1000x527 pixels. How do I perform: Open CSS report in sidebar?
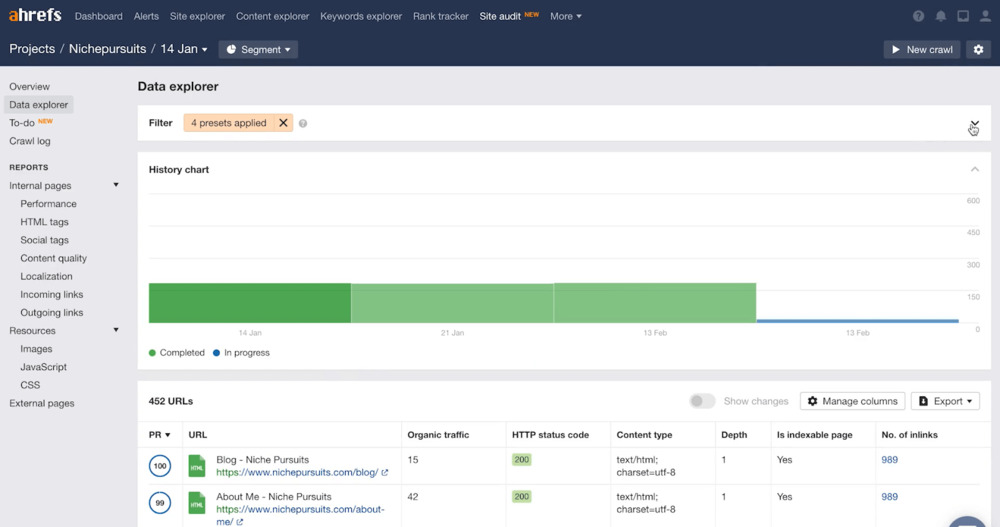click(30, 385)
